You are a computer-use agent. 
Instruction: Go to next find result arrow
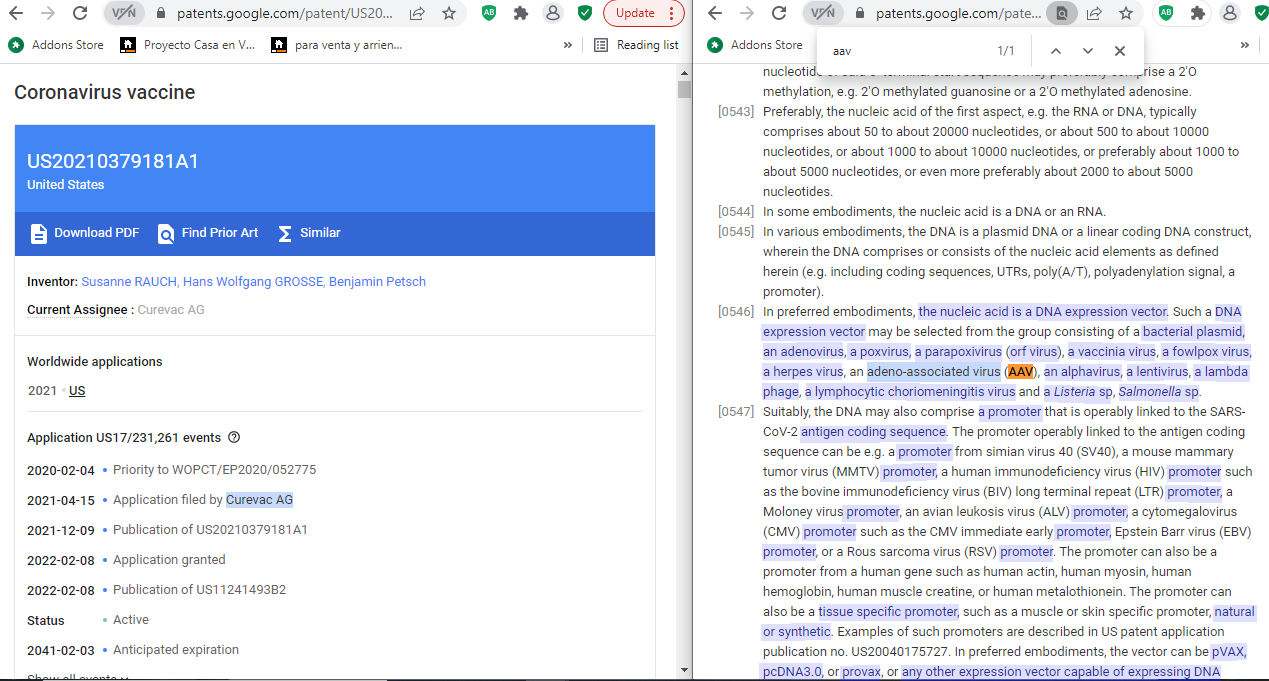(x=1087, y=51)
